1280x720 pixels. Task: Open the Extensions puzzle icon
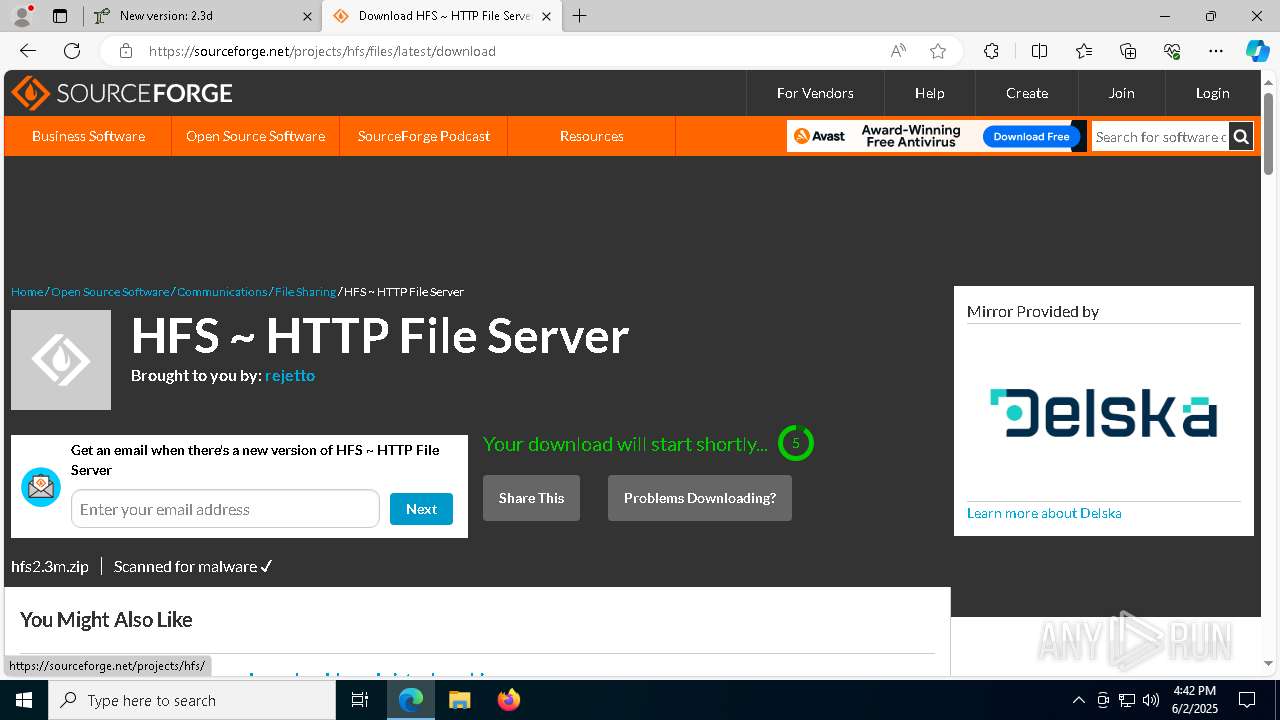[991, 51]
